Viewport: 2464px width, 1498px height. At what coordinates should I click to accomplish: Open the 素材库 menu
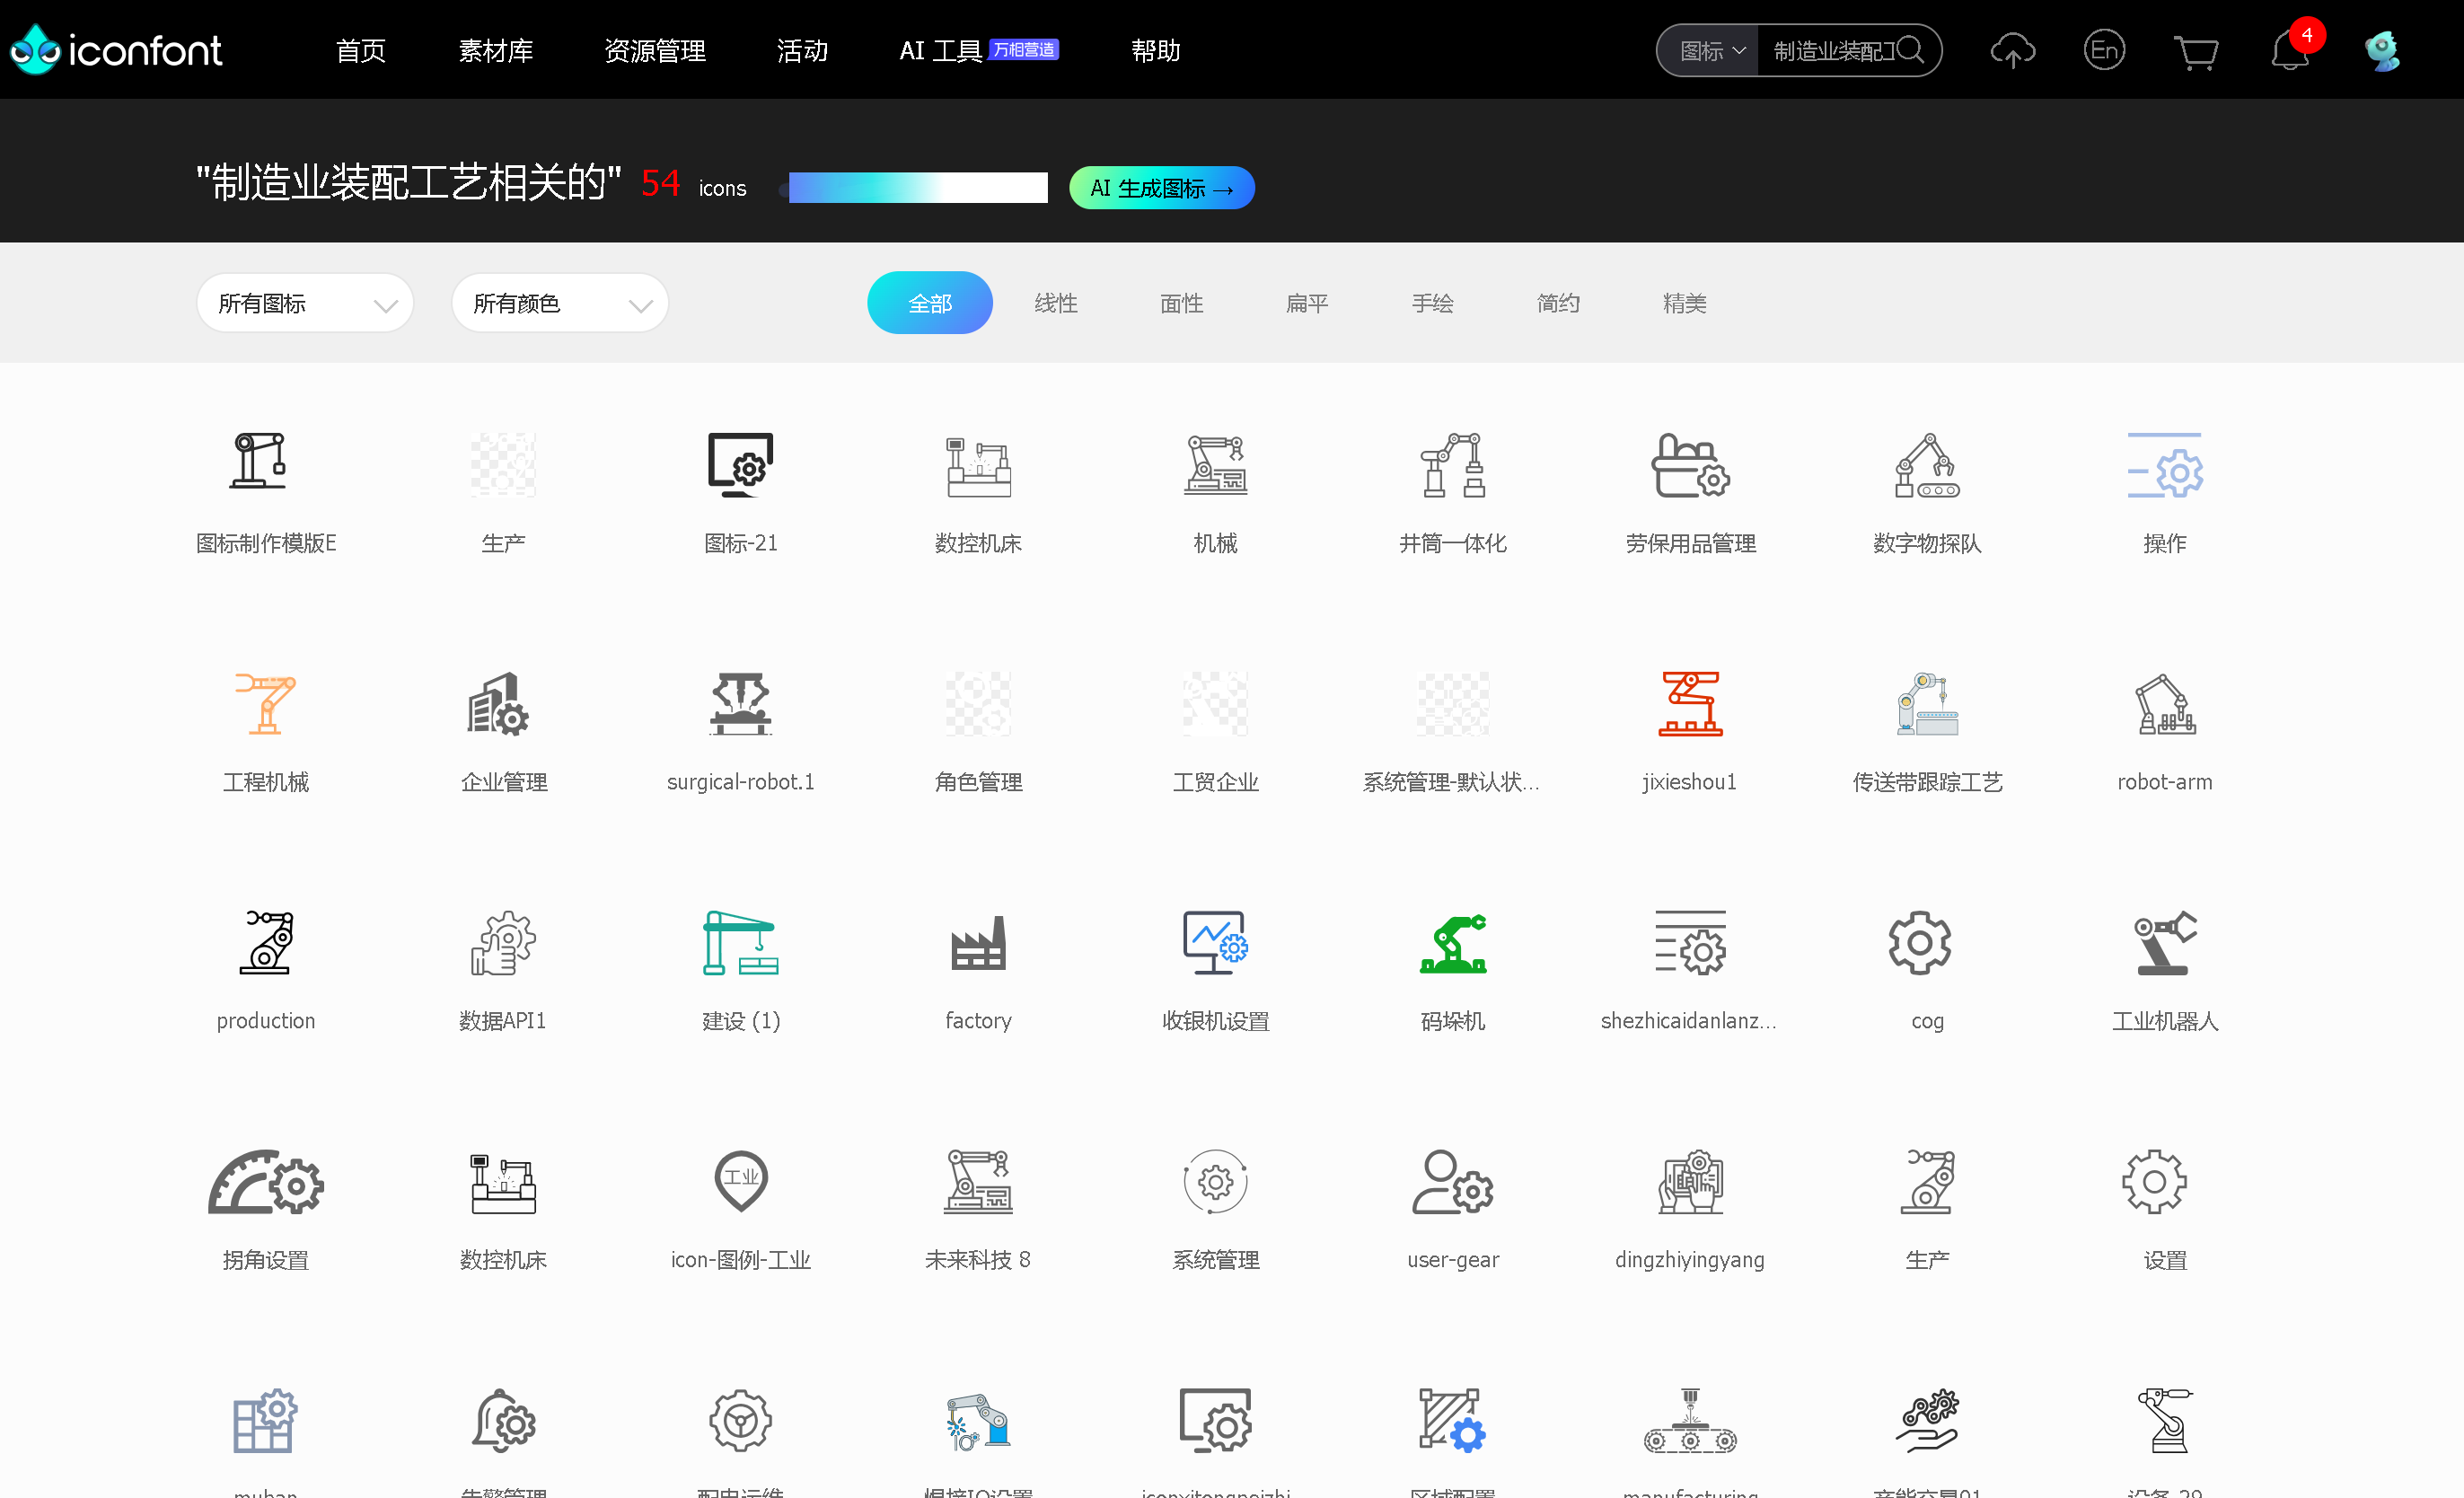(x=495, y=51)
